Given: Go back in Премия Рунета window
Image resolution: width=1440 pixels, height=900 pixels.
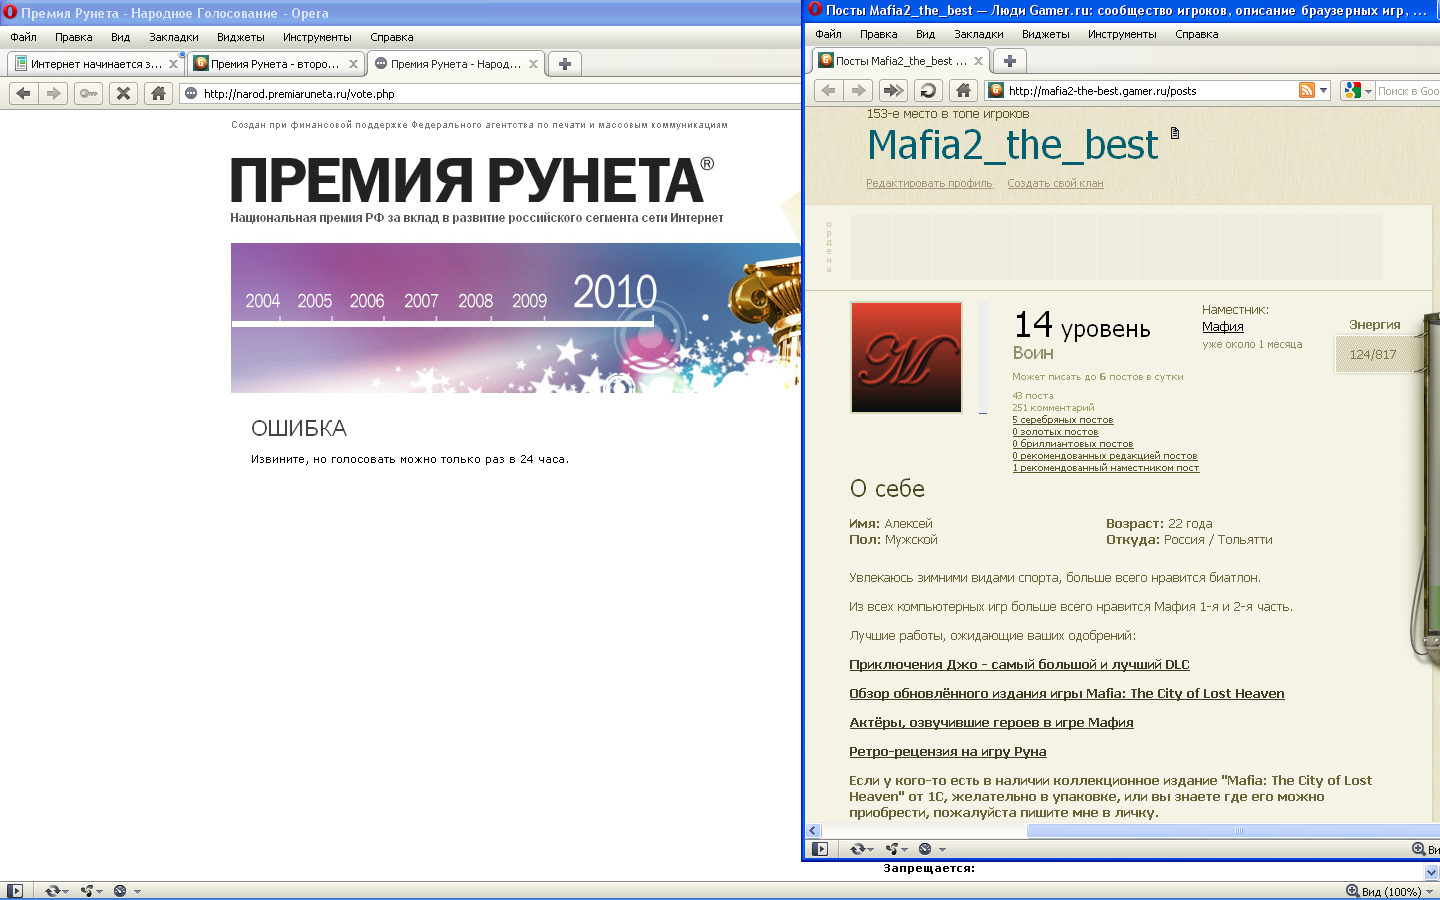Looking at the screenshot, I should [23, 93].
